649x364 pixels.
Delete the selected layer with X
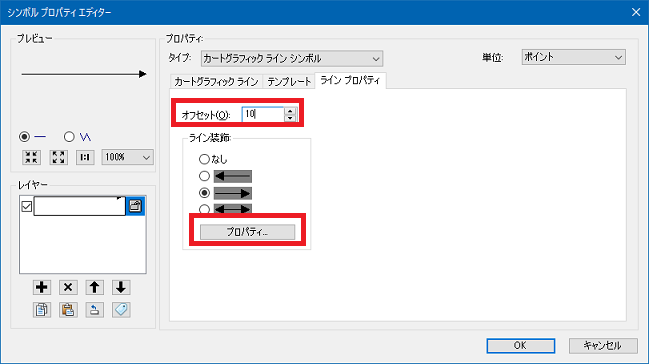68,287
